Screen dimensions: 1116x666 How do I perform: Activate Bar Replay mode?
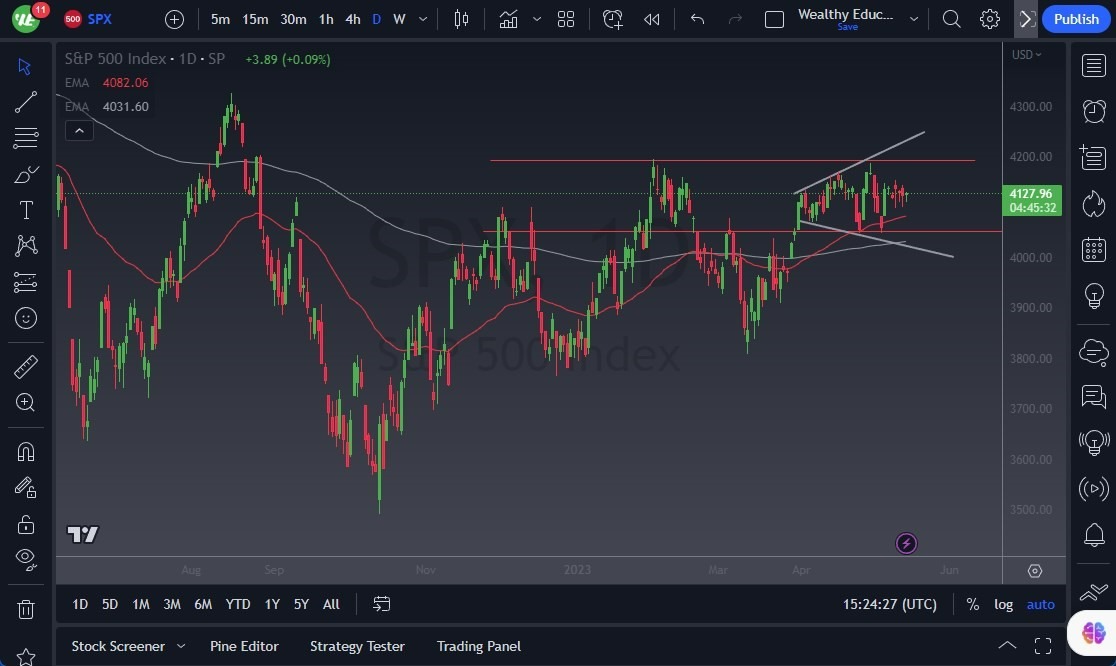coord(652,19)
